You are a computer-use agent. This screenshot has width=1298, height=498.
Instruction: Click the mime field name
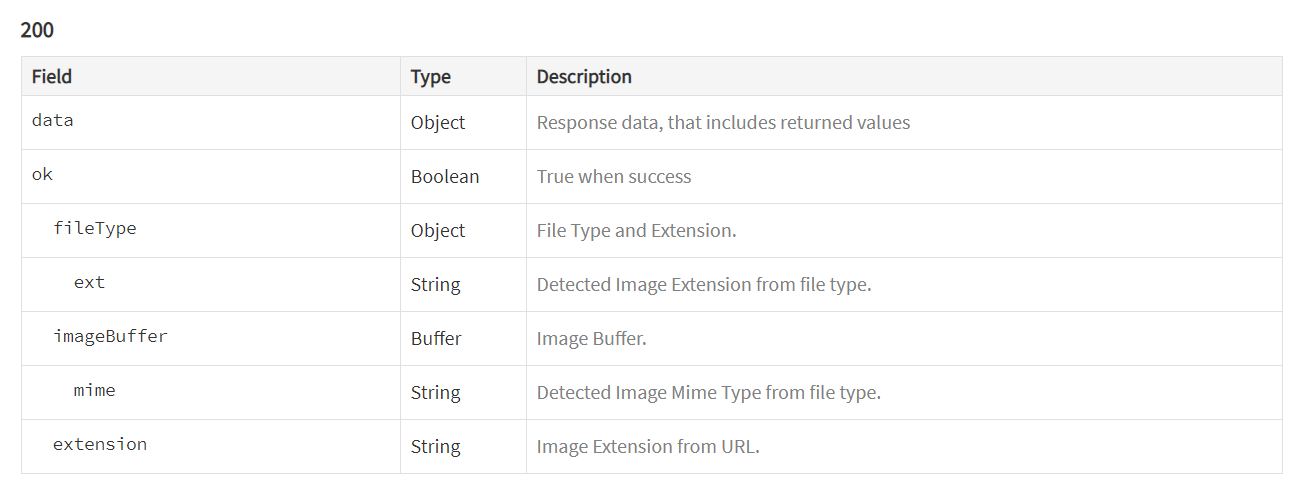[95, 390]
